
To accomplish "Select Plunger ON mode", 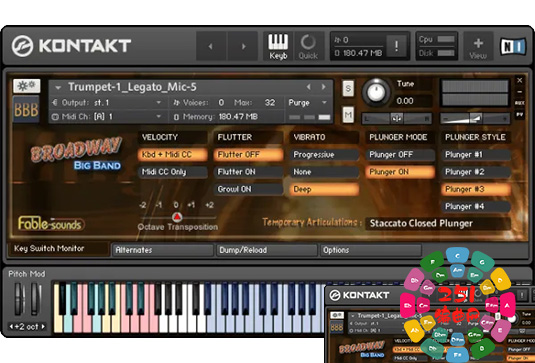I will click(400, 172).
